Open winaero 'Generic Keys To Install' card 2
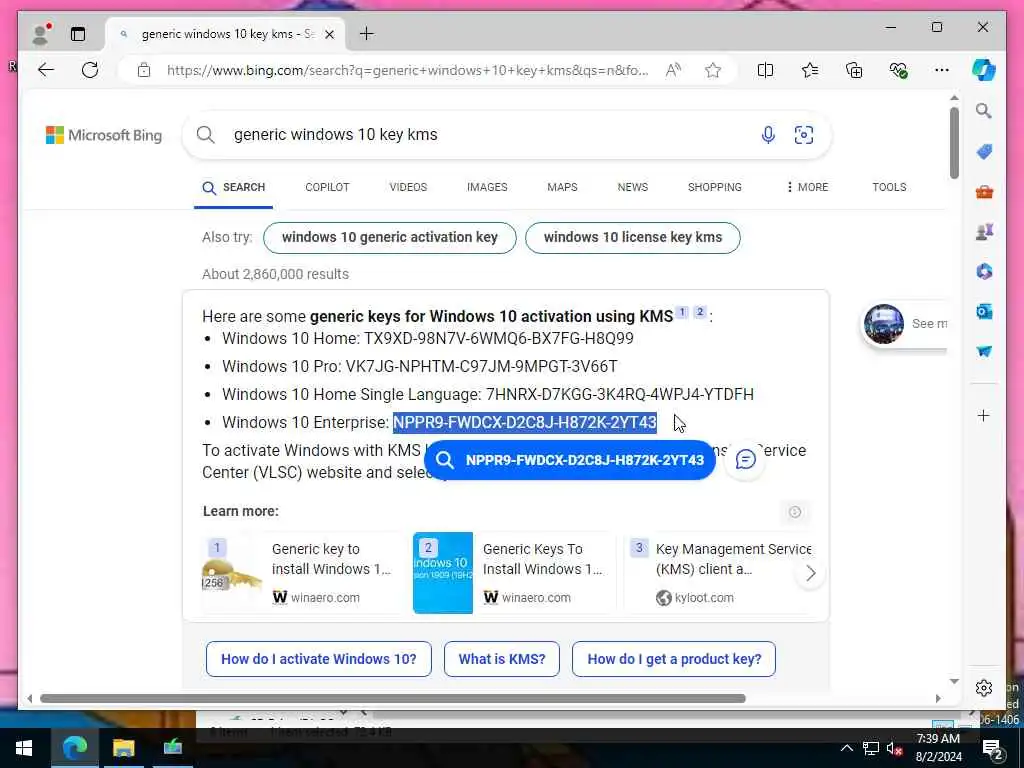 513,573
